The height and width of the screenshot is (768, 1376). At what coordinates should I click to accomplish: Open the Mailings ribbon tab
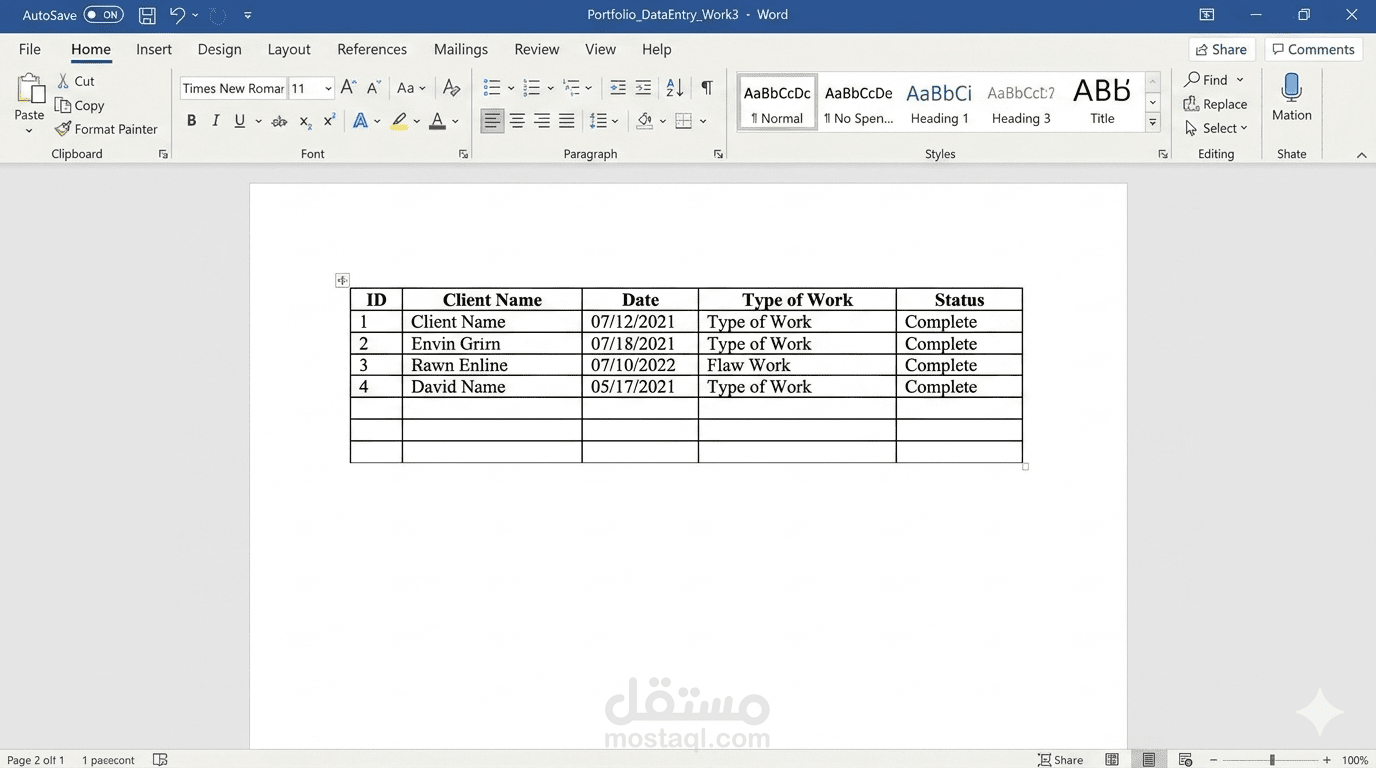pos(460,48)
